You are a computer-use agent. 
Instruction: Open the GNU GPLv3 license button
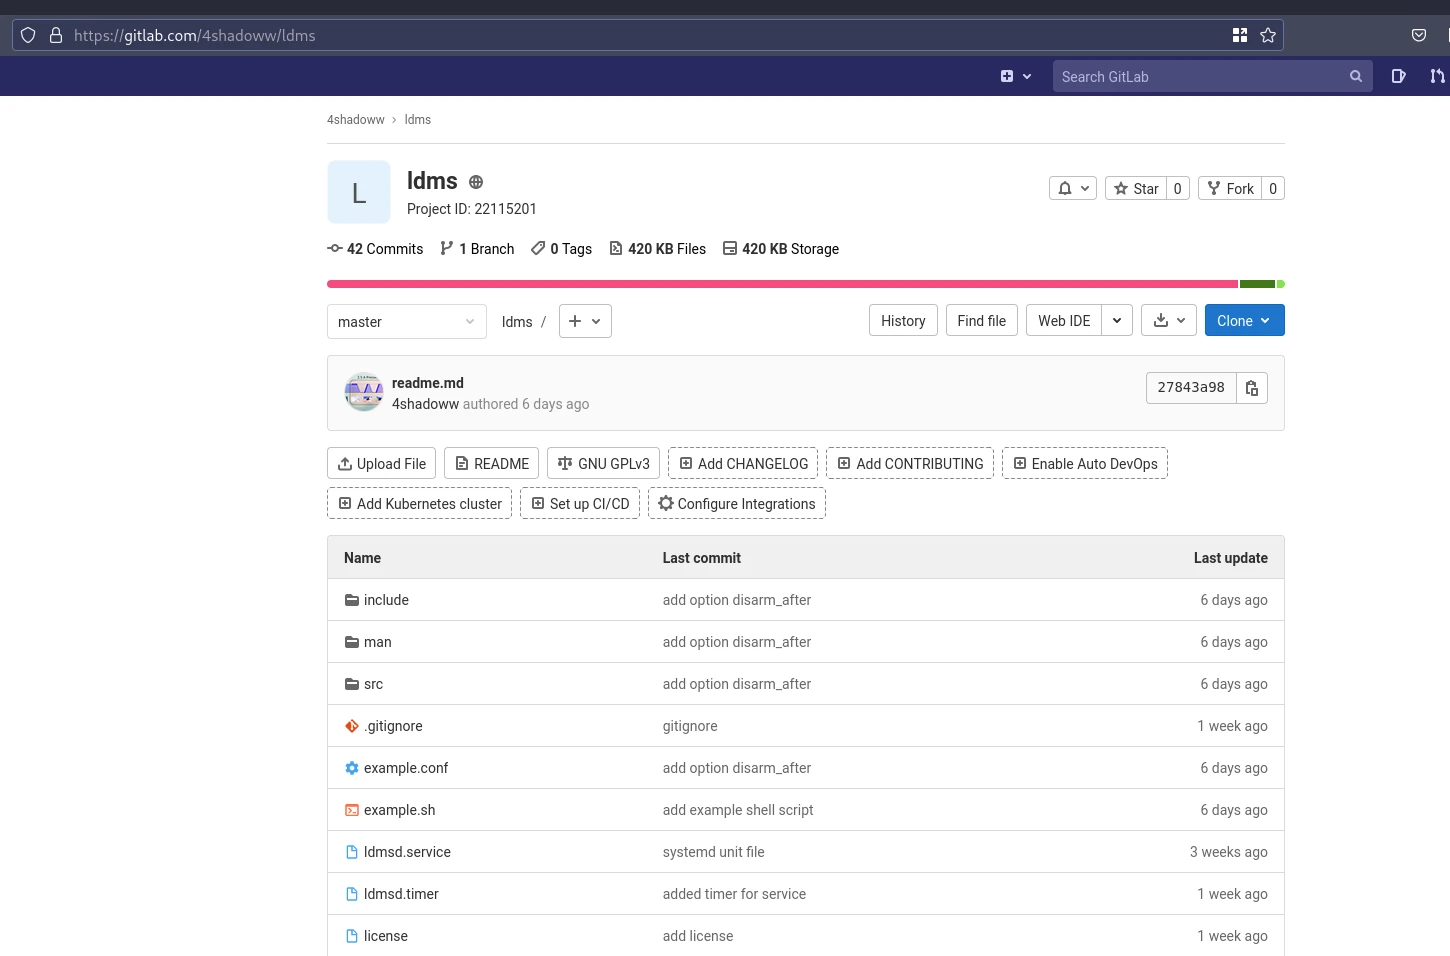pyautogui.click(x=603, y=463)
